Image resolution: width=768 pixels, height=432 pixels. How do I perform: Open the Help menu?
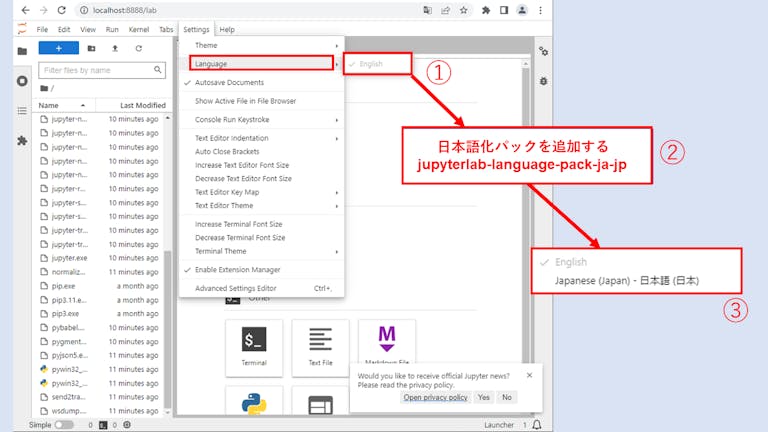point(227,29)
